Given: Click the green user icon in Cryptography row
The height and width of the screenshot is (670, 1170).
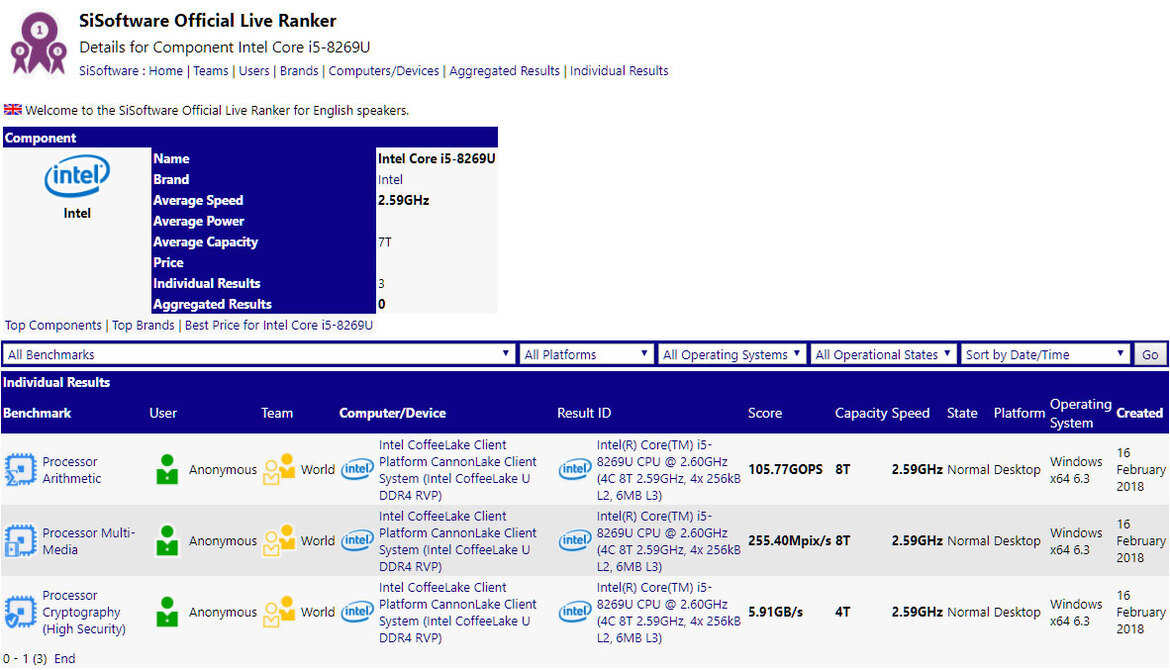Looking at the screenshot, I should pyautogui.click(x=167, y=612).
